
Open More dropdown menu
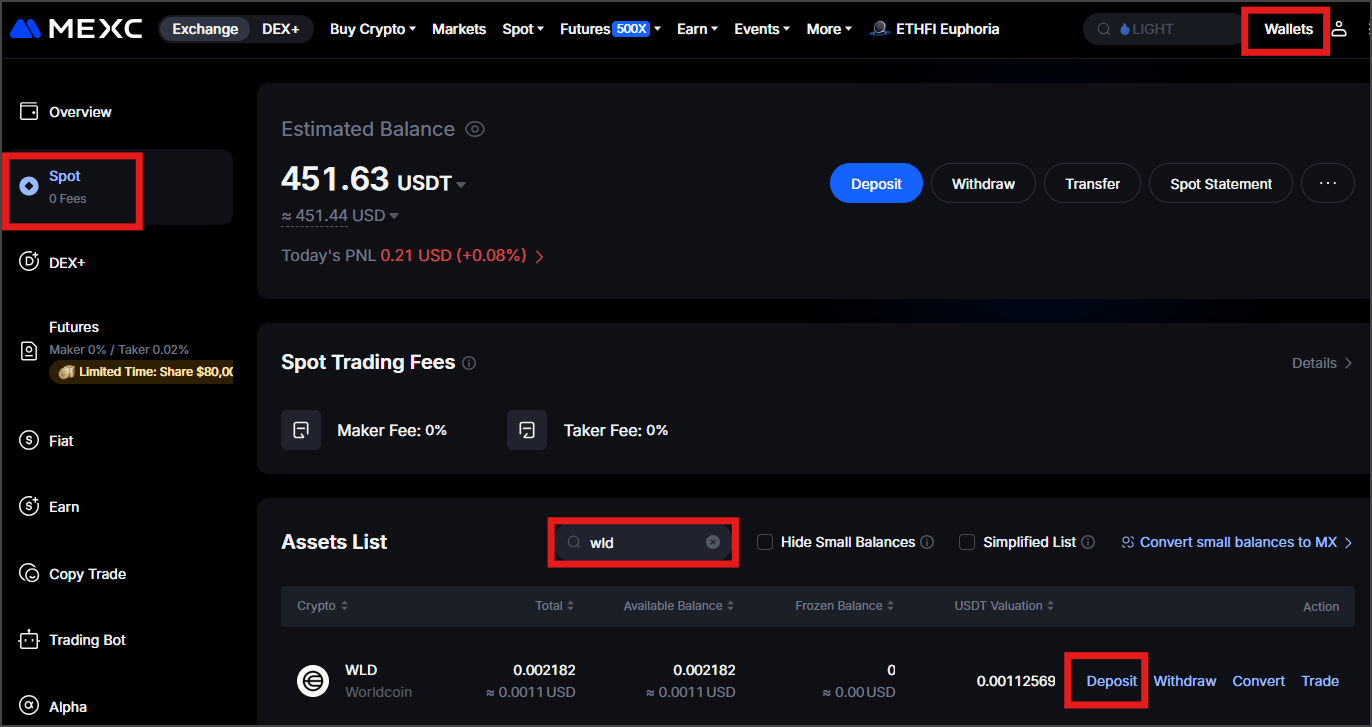pyautogui.click(x=829, y=29)
